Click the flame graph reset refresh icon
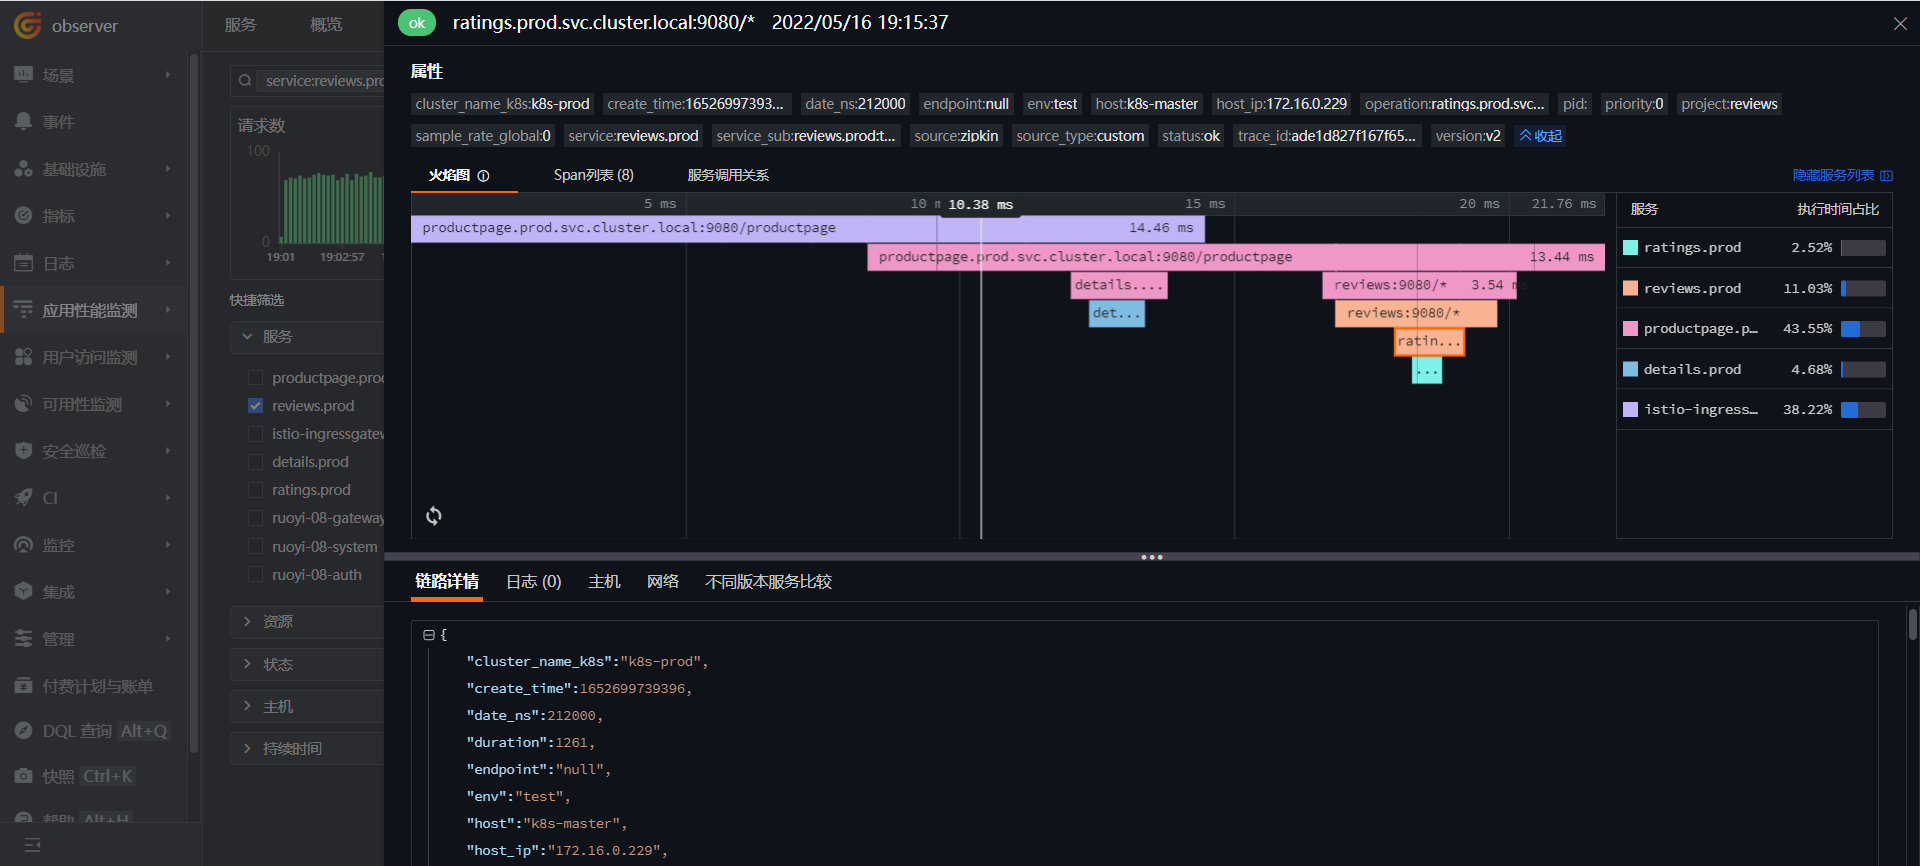 434,516
